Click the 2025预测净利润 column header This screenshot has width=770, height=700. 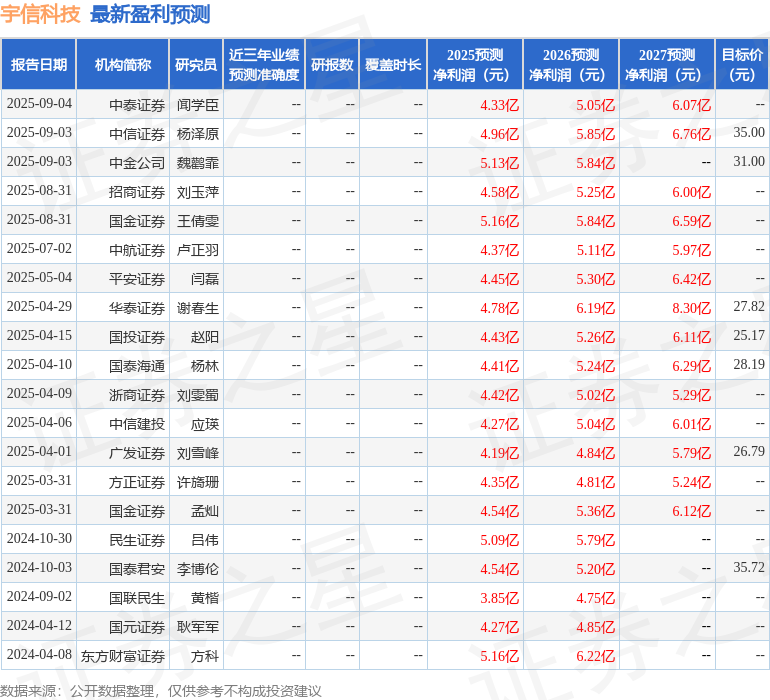pos(475,64)
